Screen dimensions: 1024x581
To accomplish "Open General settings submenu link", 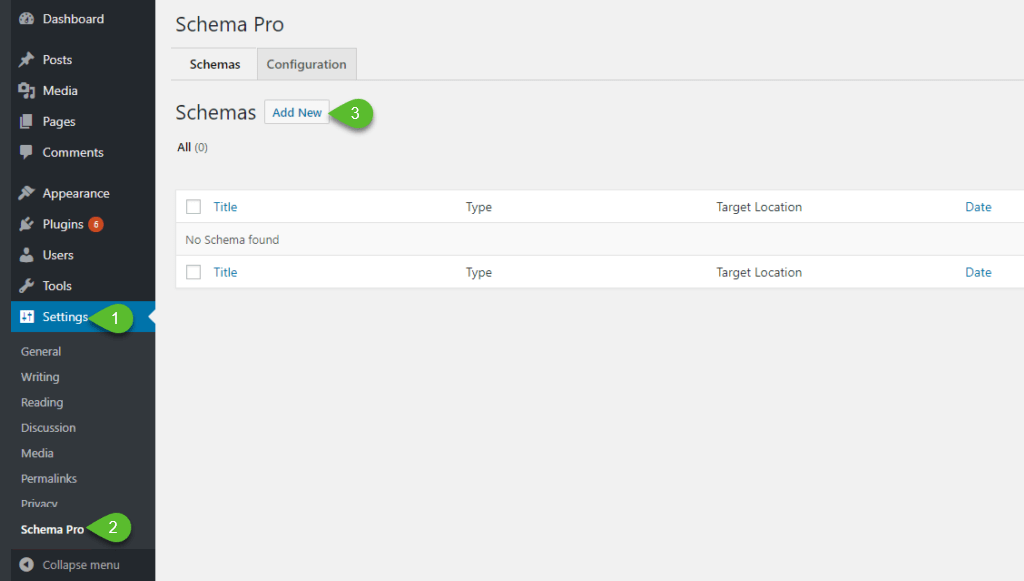I will point(41,351).
